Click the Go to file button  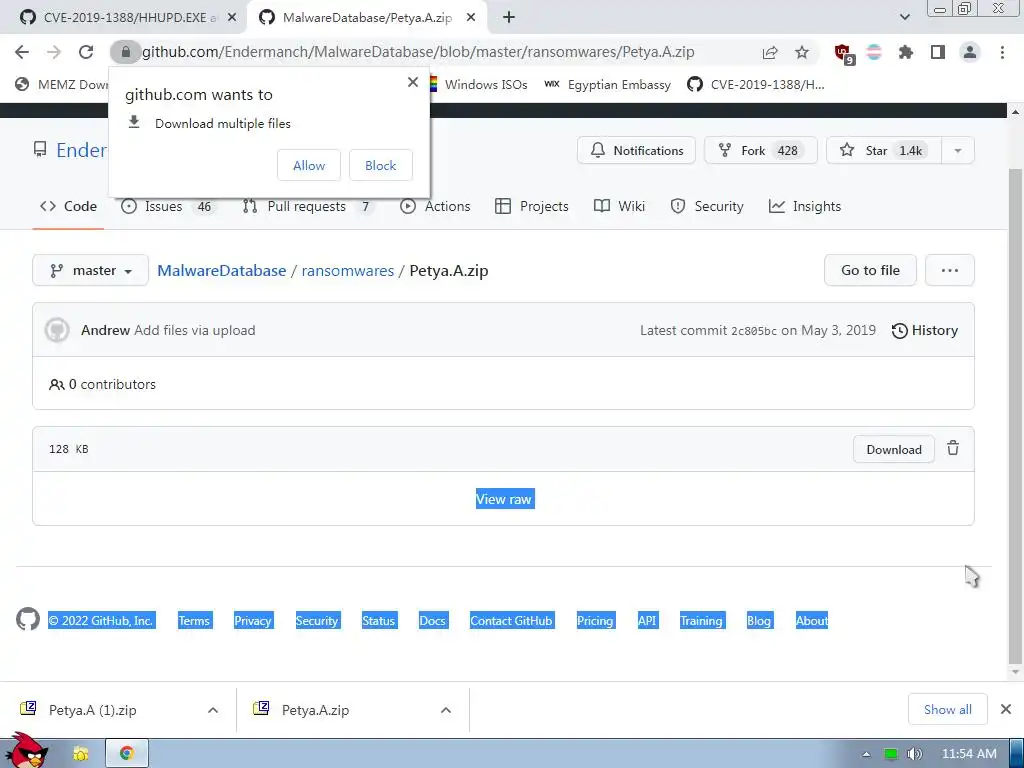tap(870, 270)
